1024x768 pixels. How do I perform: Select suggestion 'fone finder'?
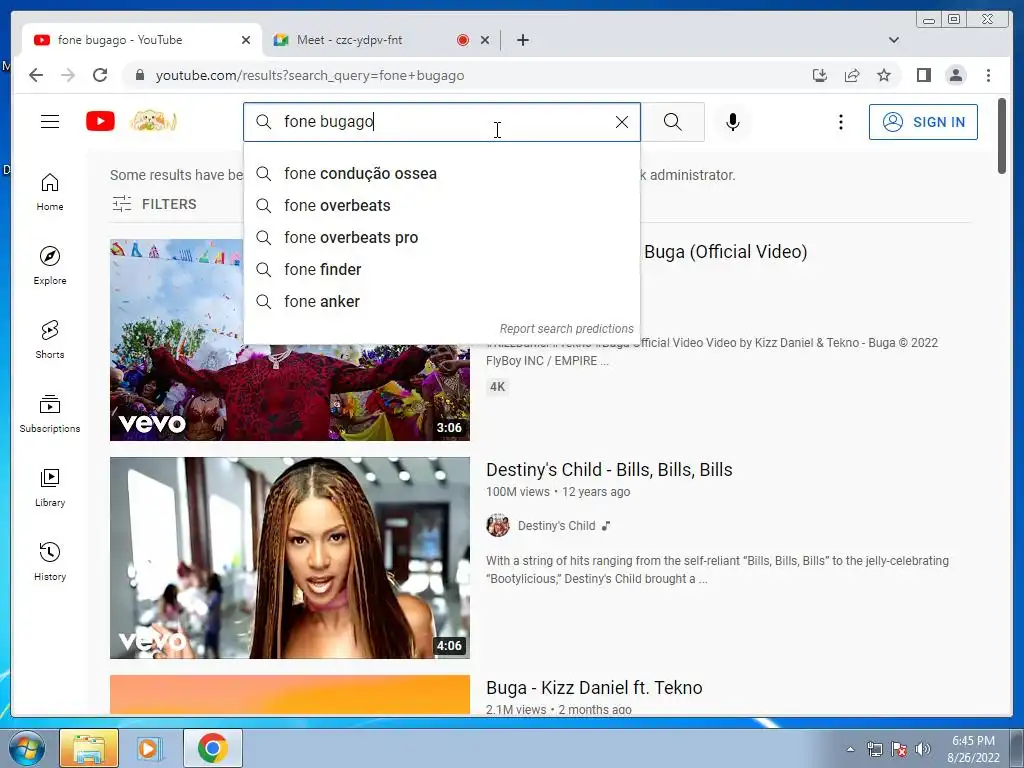click(441, 270)
